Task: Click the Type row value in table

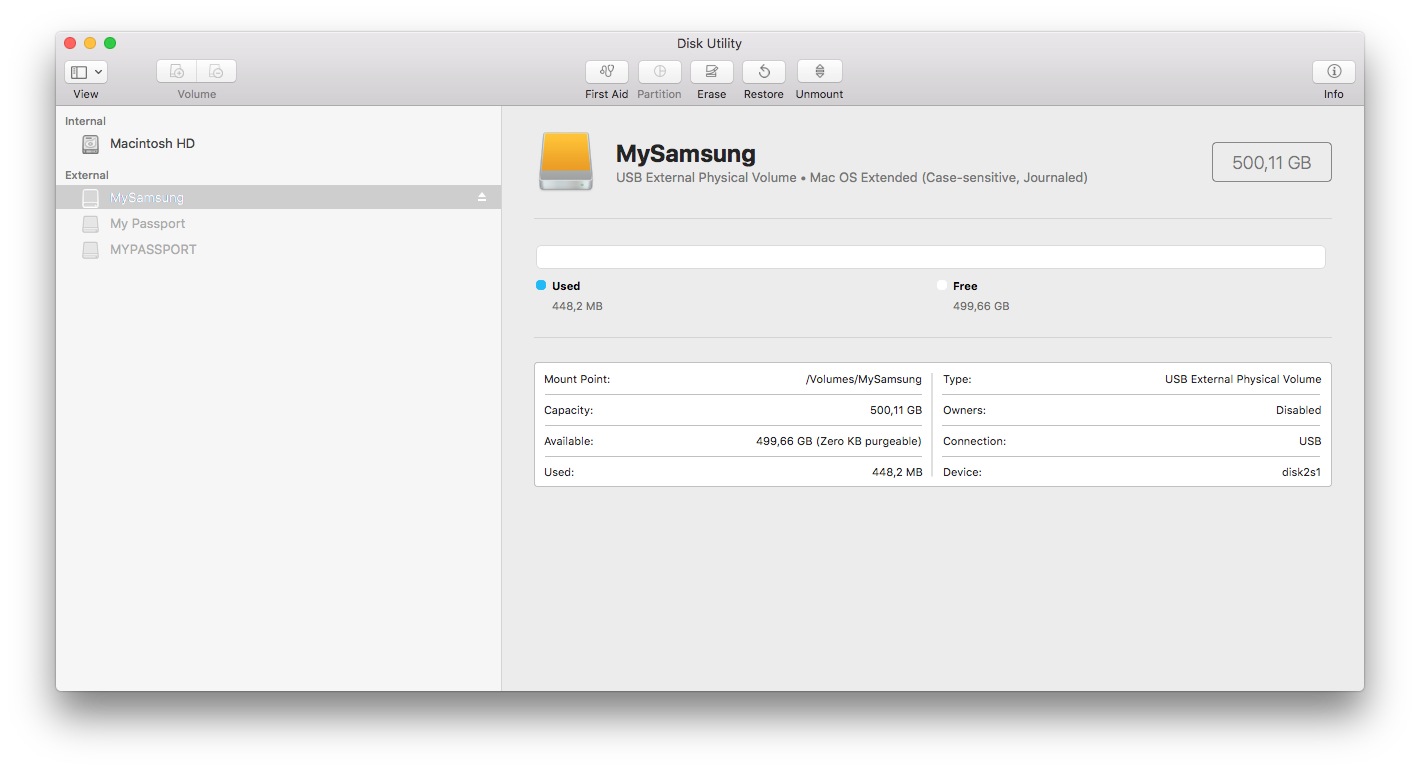Action: 1243,379
